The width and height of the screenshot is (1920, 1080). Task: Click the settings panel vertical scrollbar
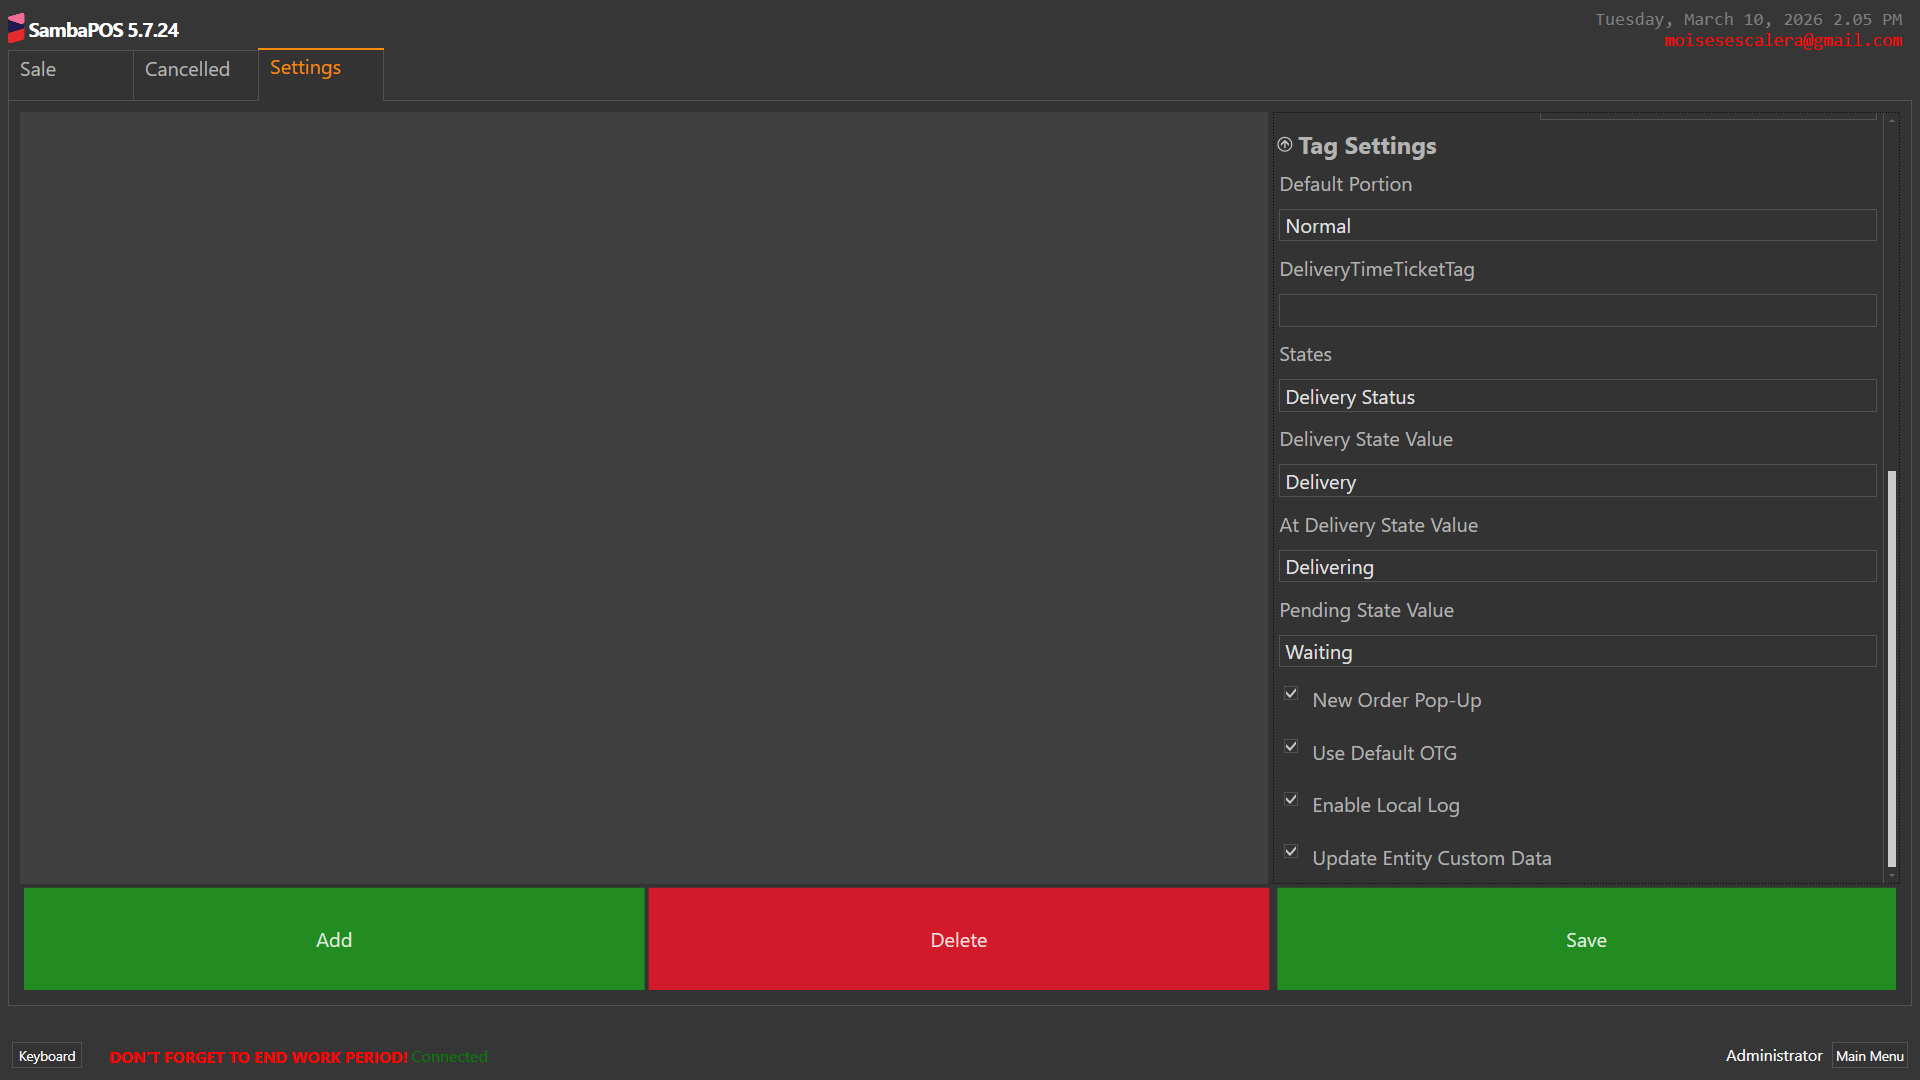[1891, 667]
